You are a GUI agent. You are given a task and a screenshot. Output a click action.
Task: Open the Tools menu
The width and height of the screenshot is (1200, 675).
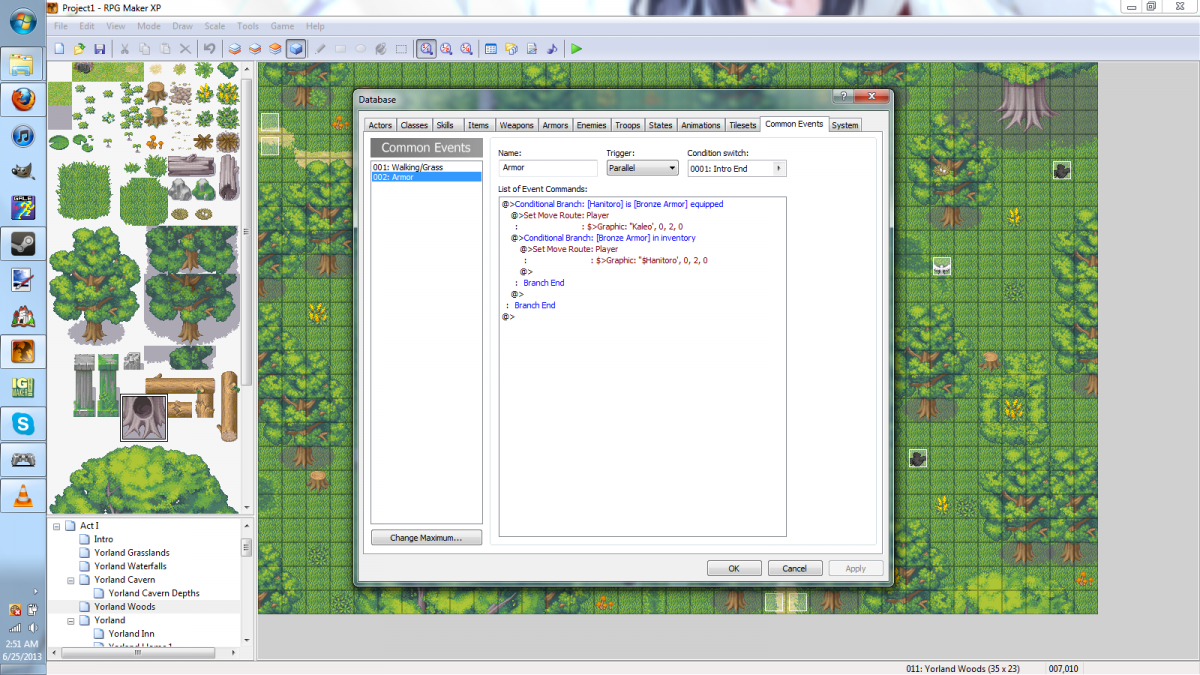(248, 26)
